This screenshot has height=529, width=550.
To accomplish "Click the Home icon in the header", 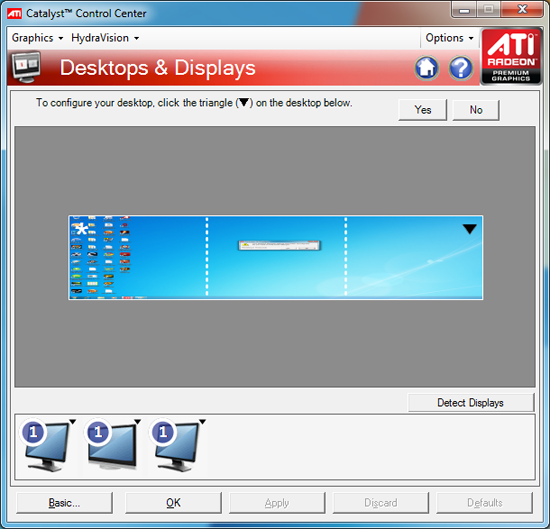I will coord(427,68).
